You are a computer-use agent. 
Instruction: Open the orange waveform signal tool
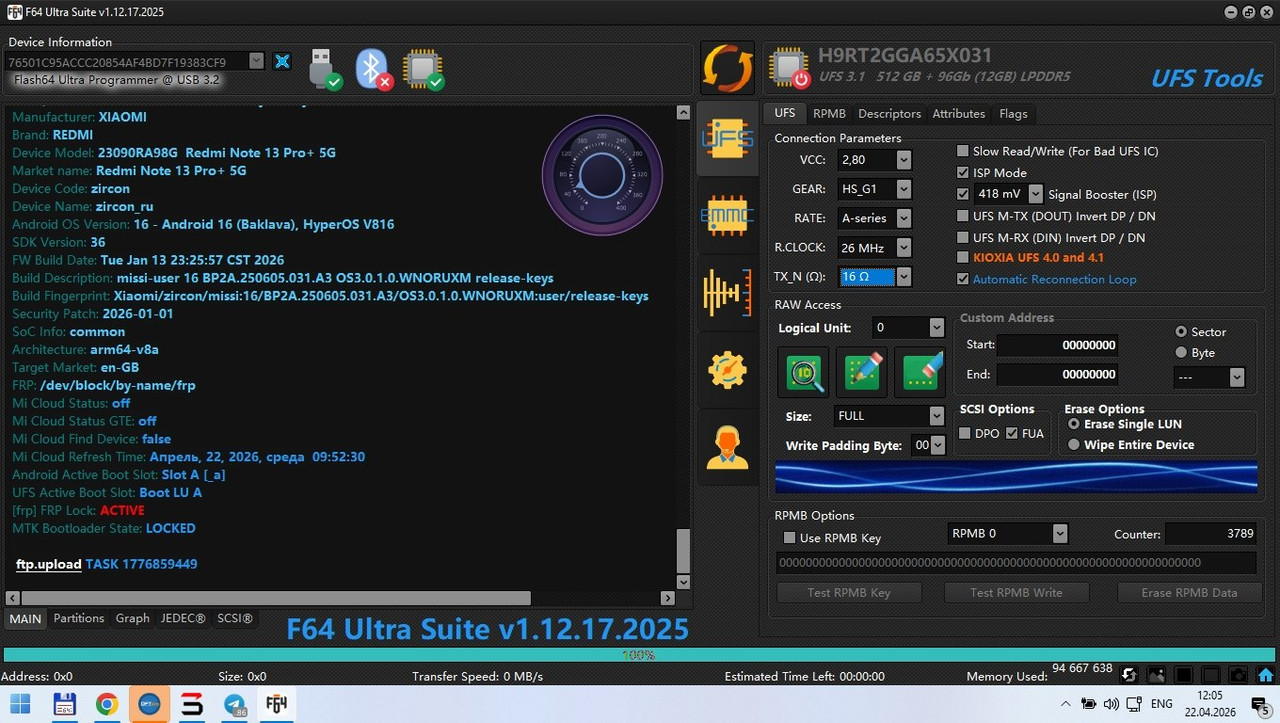(x=727, y=292)
